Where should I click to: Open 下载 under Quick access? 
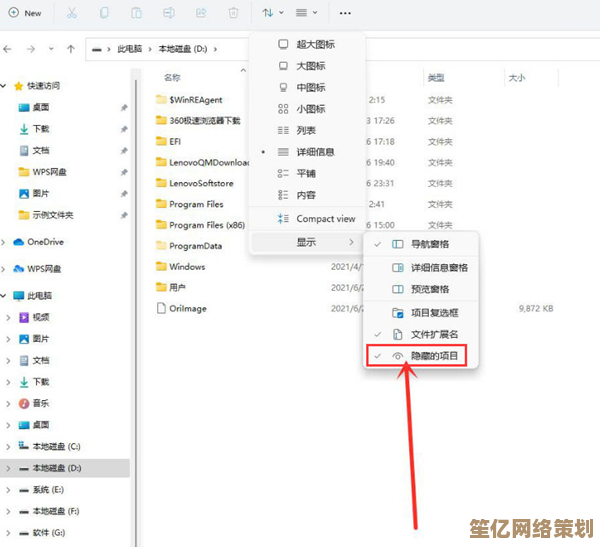click(41, 129)
